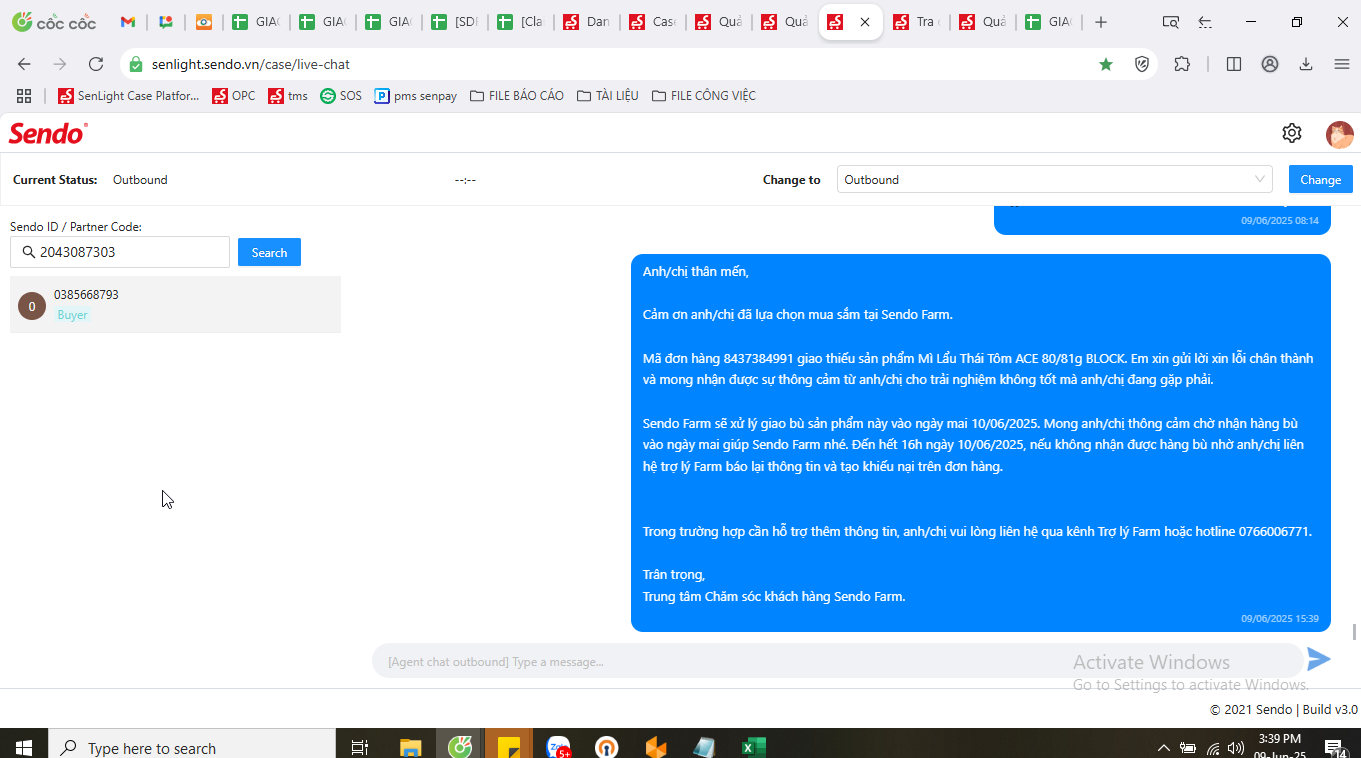Open the SOS bookmark
The image size is (1361, 758).
point(341,96)
